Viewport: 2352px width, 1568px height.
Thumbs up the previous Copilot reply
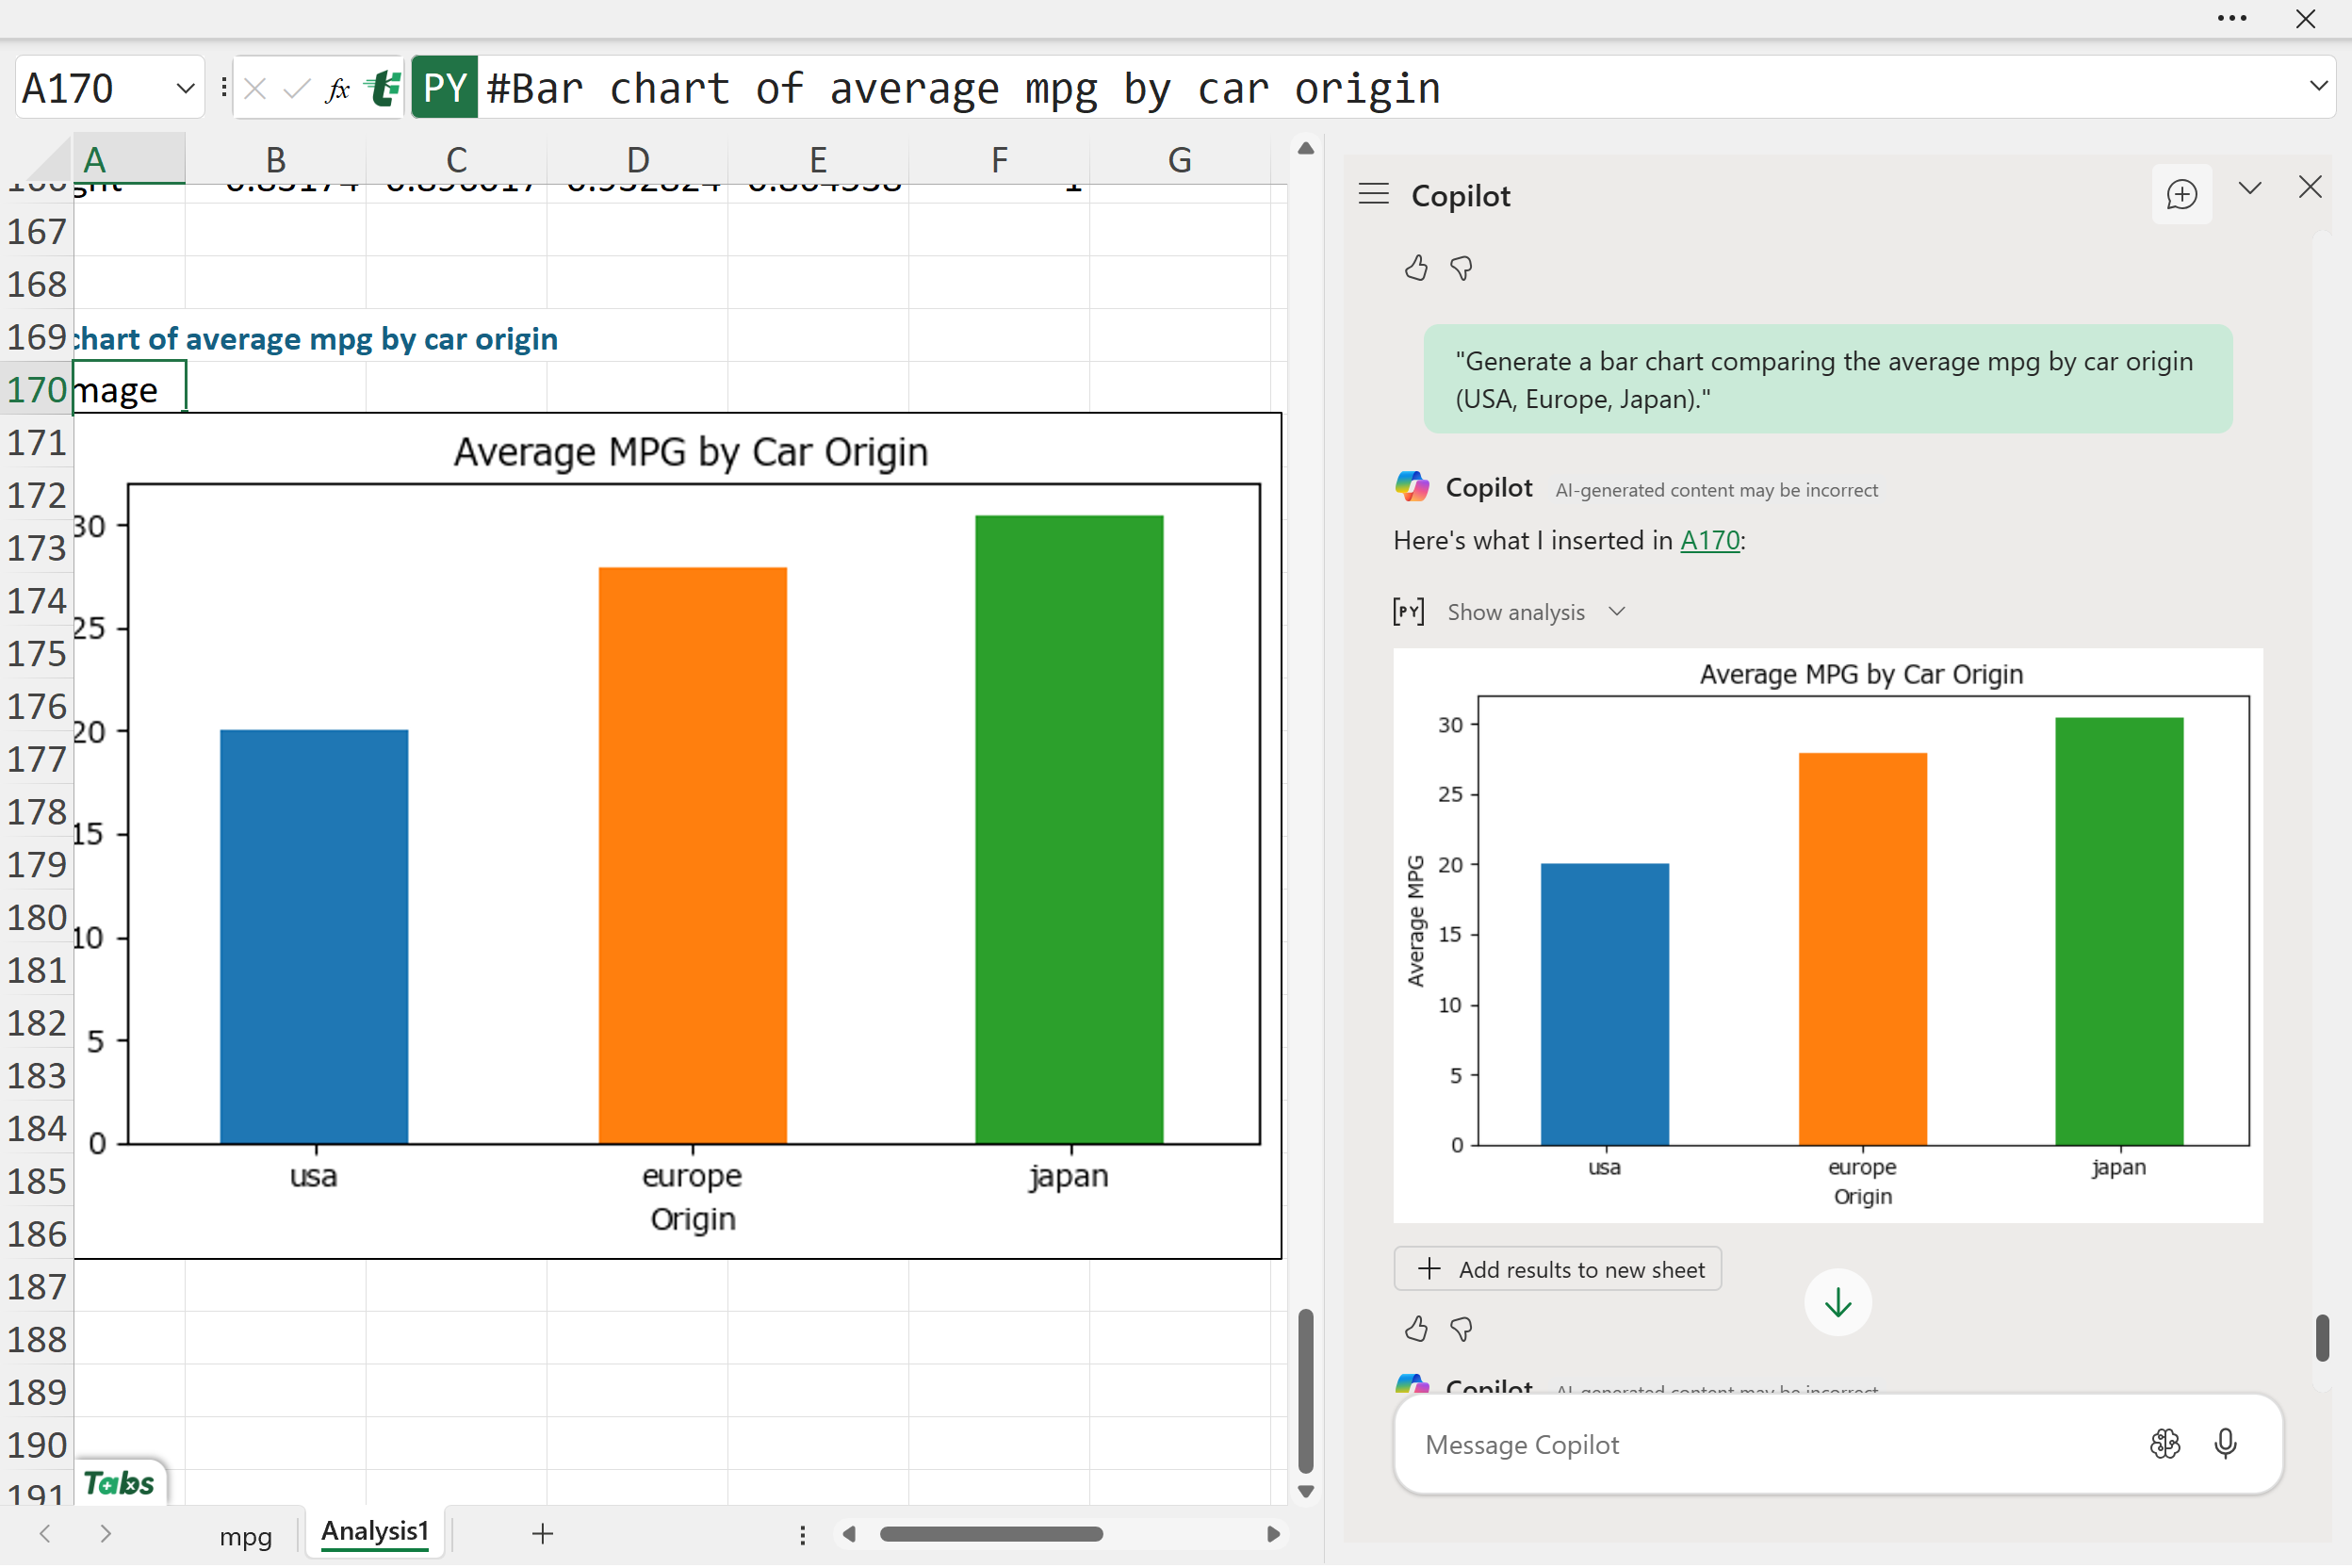pyautogui.click(x=1415, y=268)
